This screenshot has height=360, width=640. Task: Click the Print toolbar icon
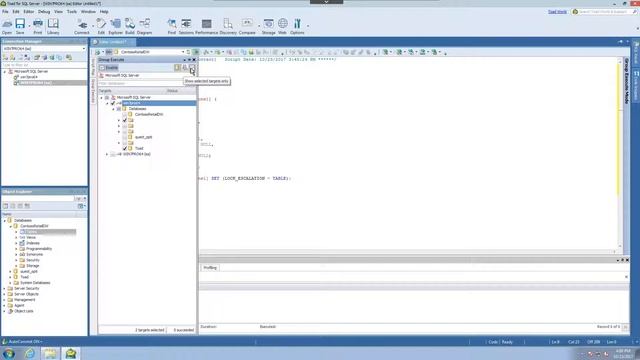(x=38, y=26)
